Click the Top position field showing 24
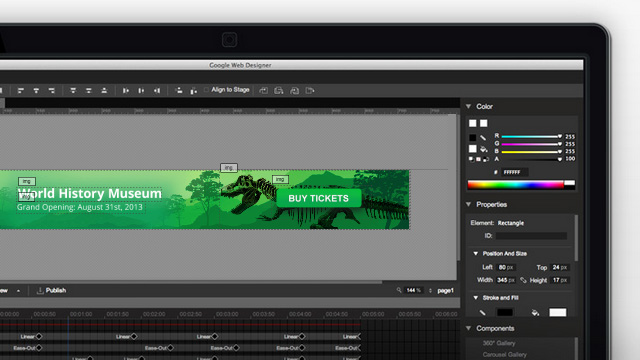The width and height of the screenshot is (640, 360). point(560,267)
